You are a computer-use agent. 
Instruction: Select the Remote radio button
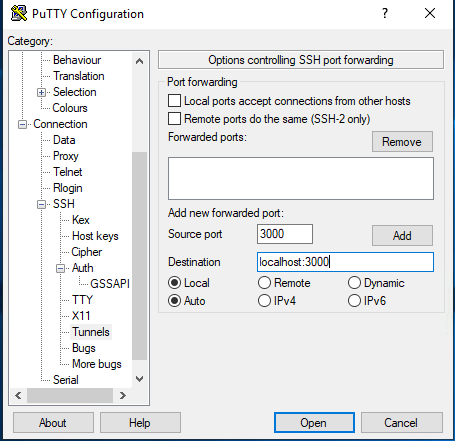coord(264,283)
